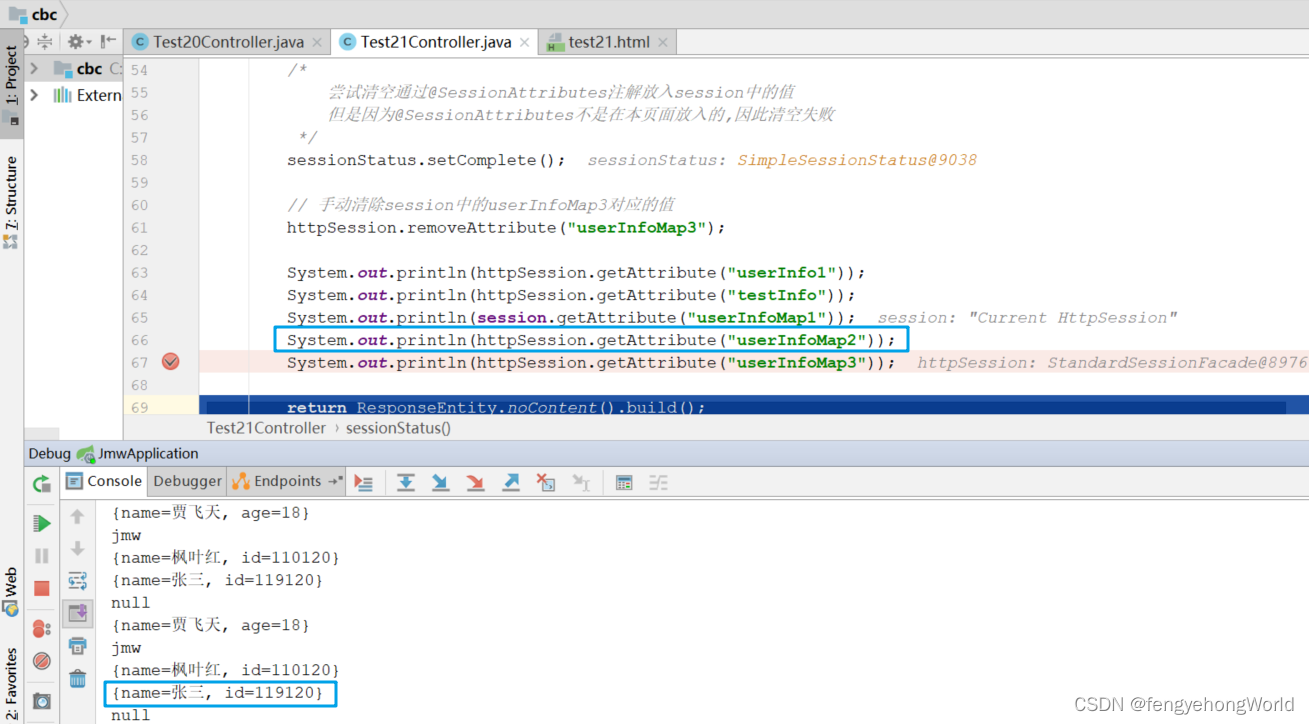This screenshot has height=724, width=1309.
Task: Click Test21Controller in editor breadcrumb
Action: point(266,428)
